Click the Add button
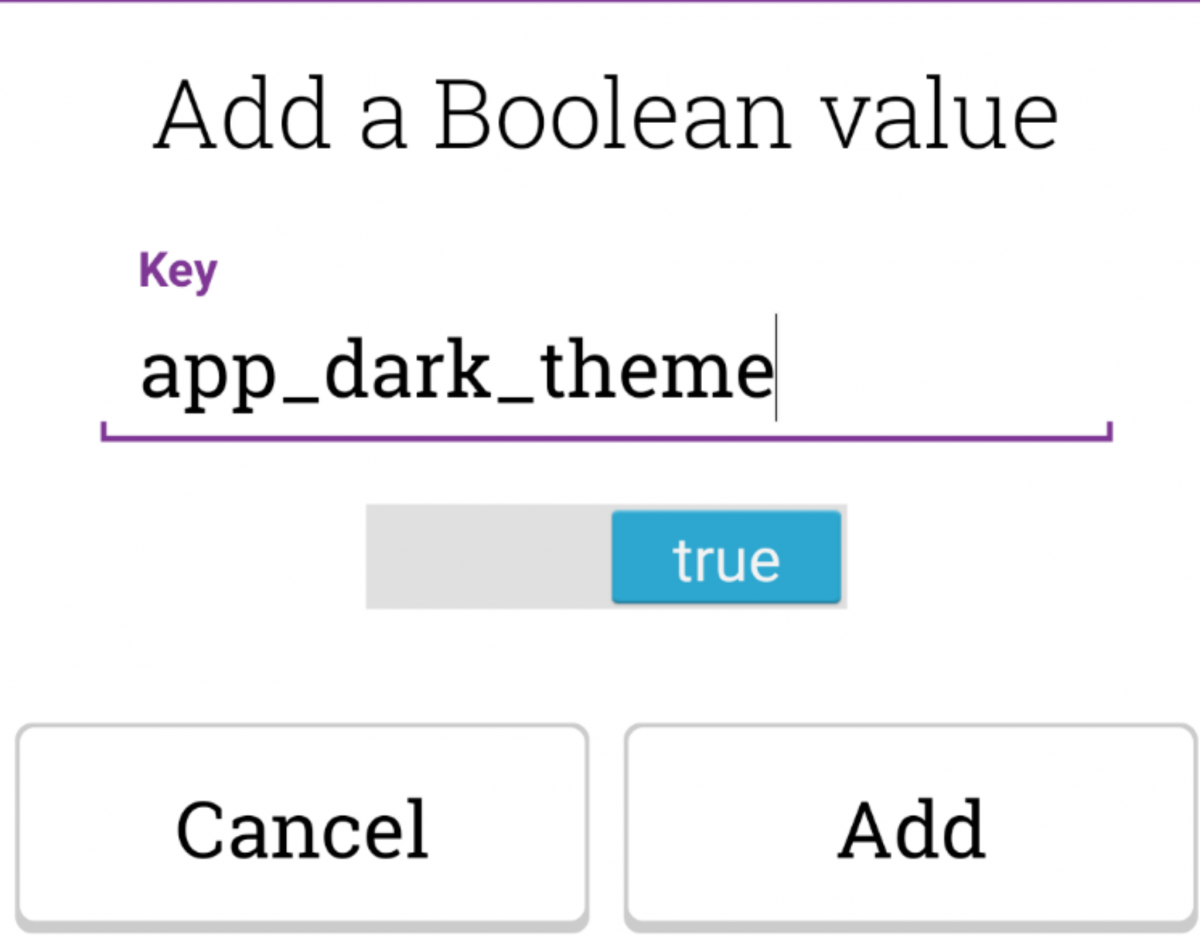The height and width of the screenshot is (935, 1200). tap(910, 827)
